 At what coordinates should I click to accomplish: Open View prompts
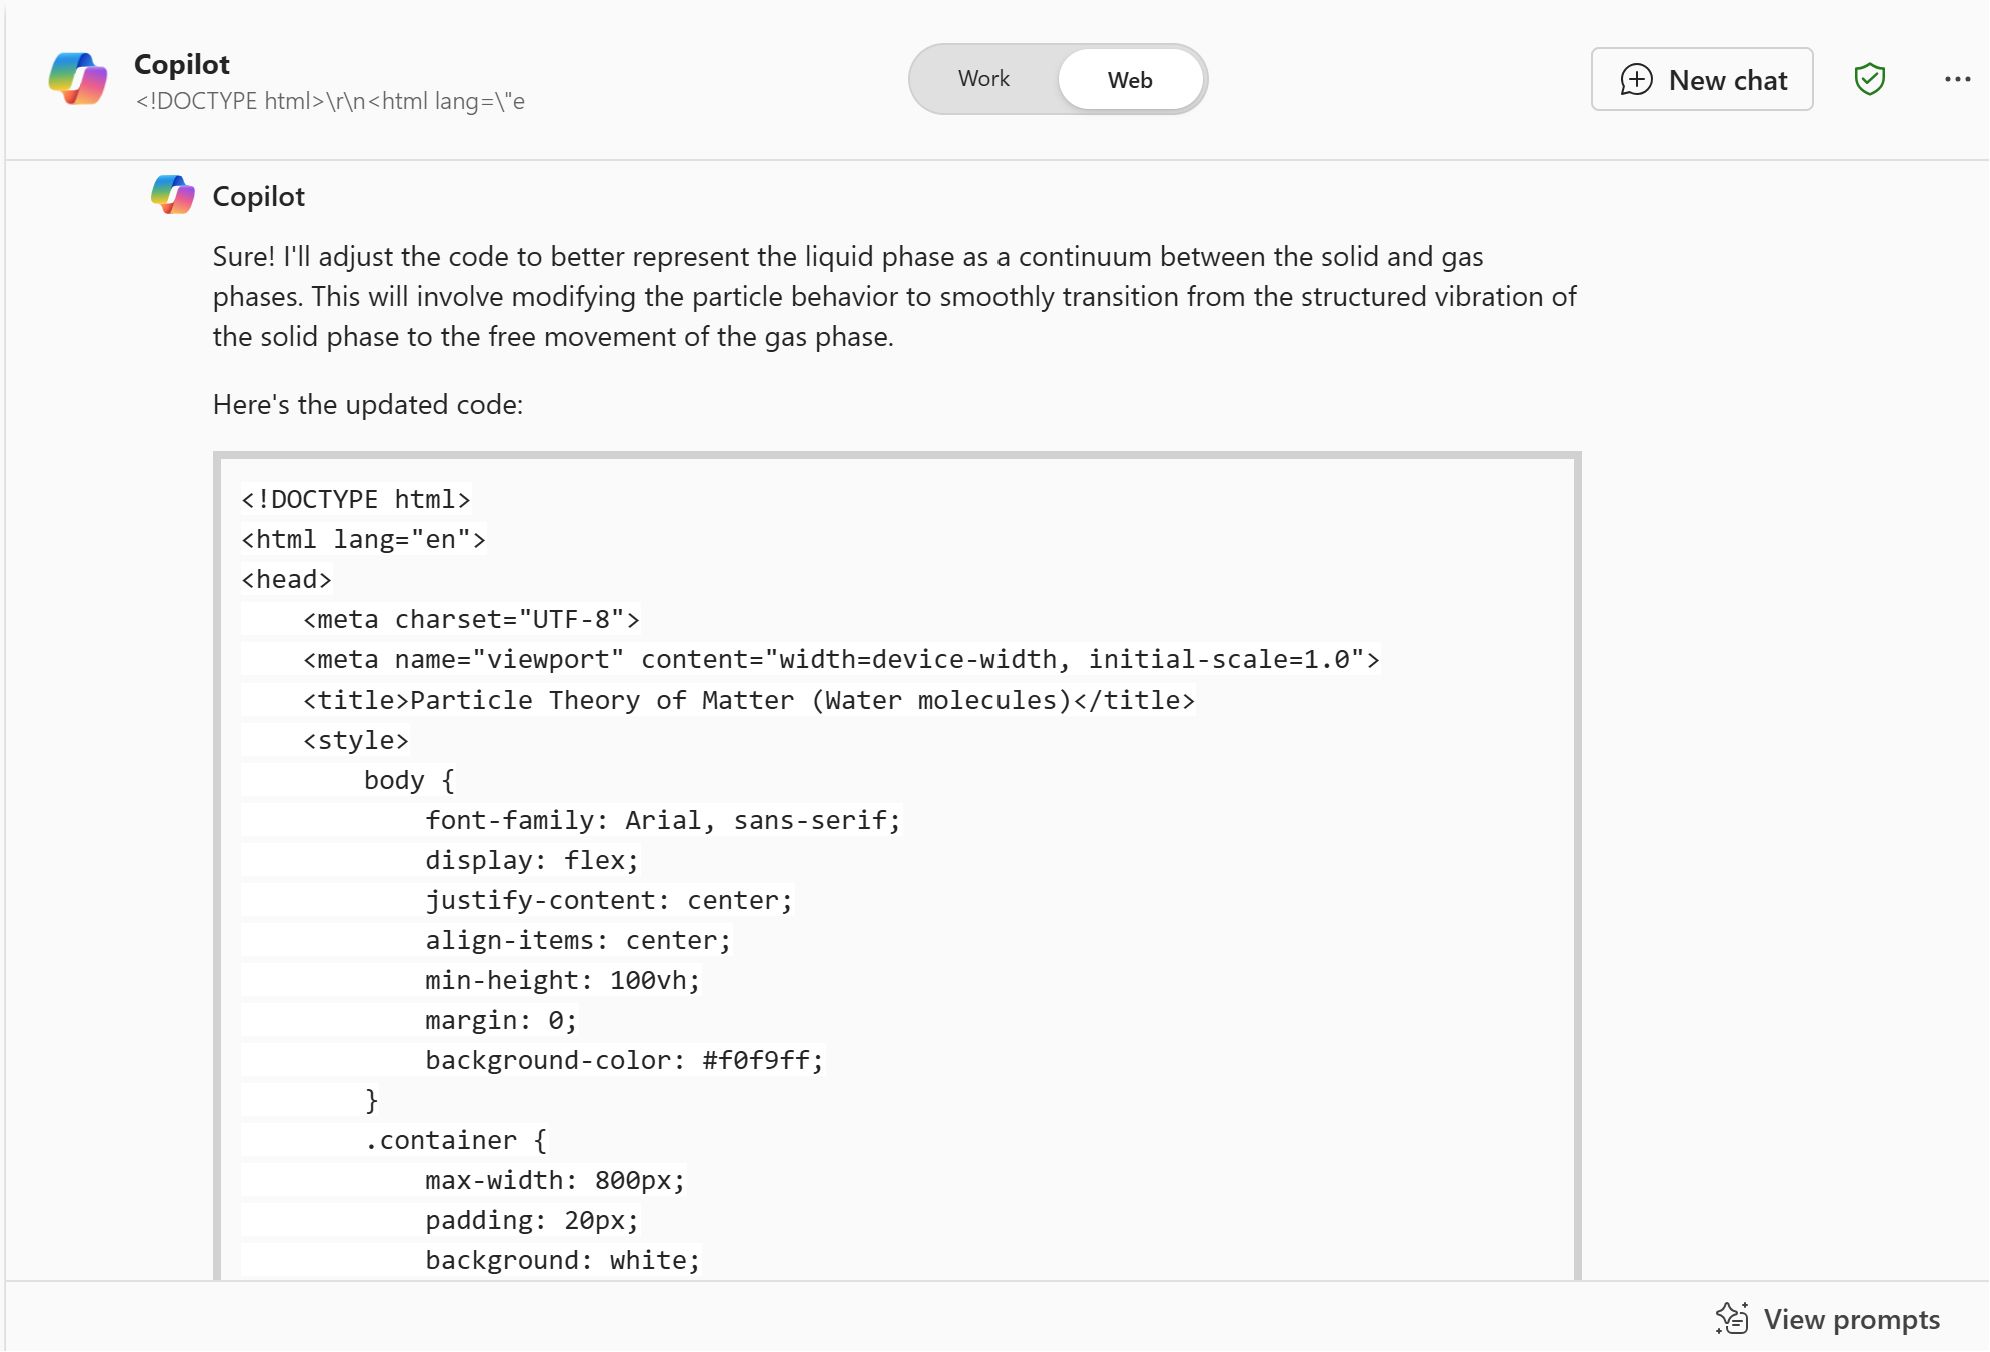coord(1828,1319)
